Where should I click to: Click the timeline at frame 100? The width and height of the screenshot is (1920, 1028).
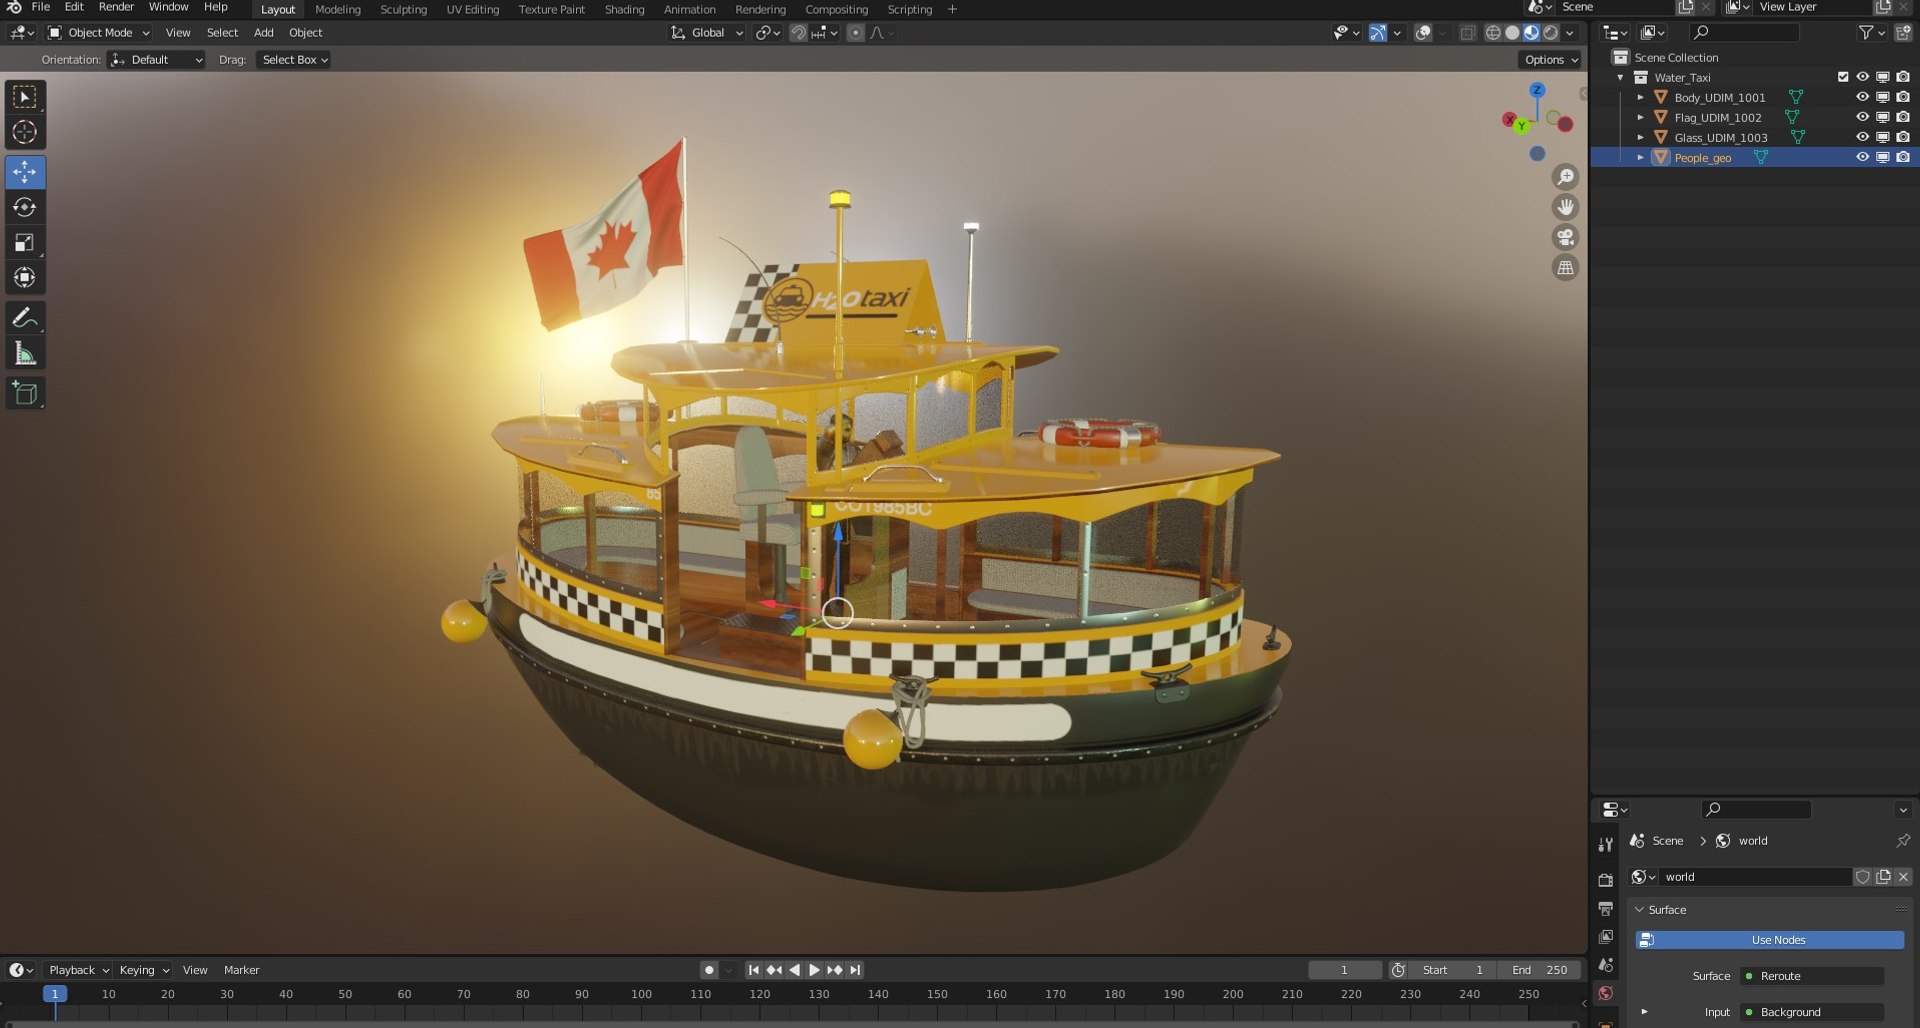pyautogui.click(x=641, y=995)
